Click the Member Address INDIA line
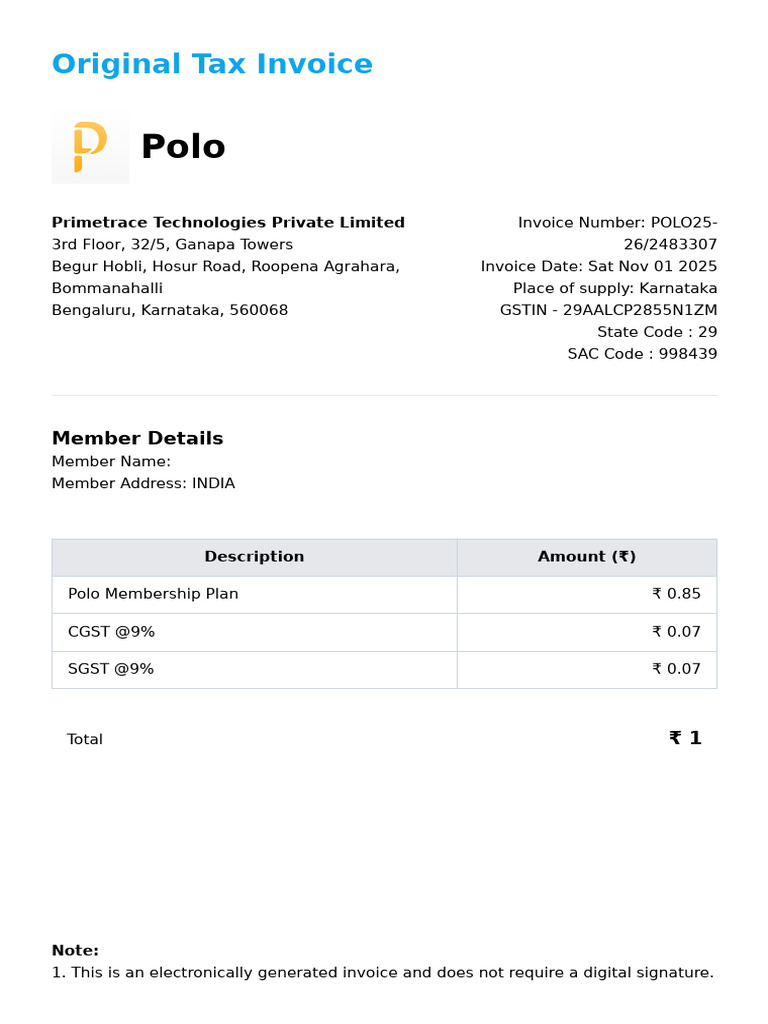This screenshot has width=768, height=1024. pyautogui.click(x=143, y=484)
